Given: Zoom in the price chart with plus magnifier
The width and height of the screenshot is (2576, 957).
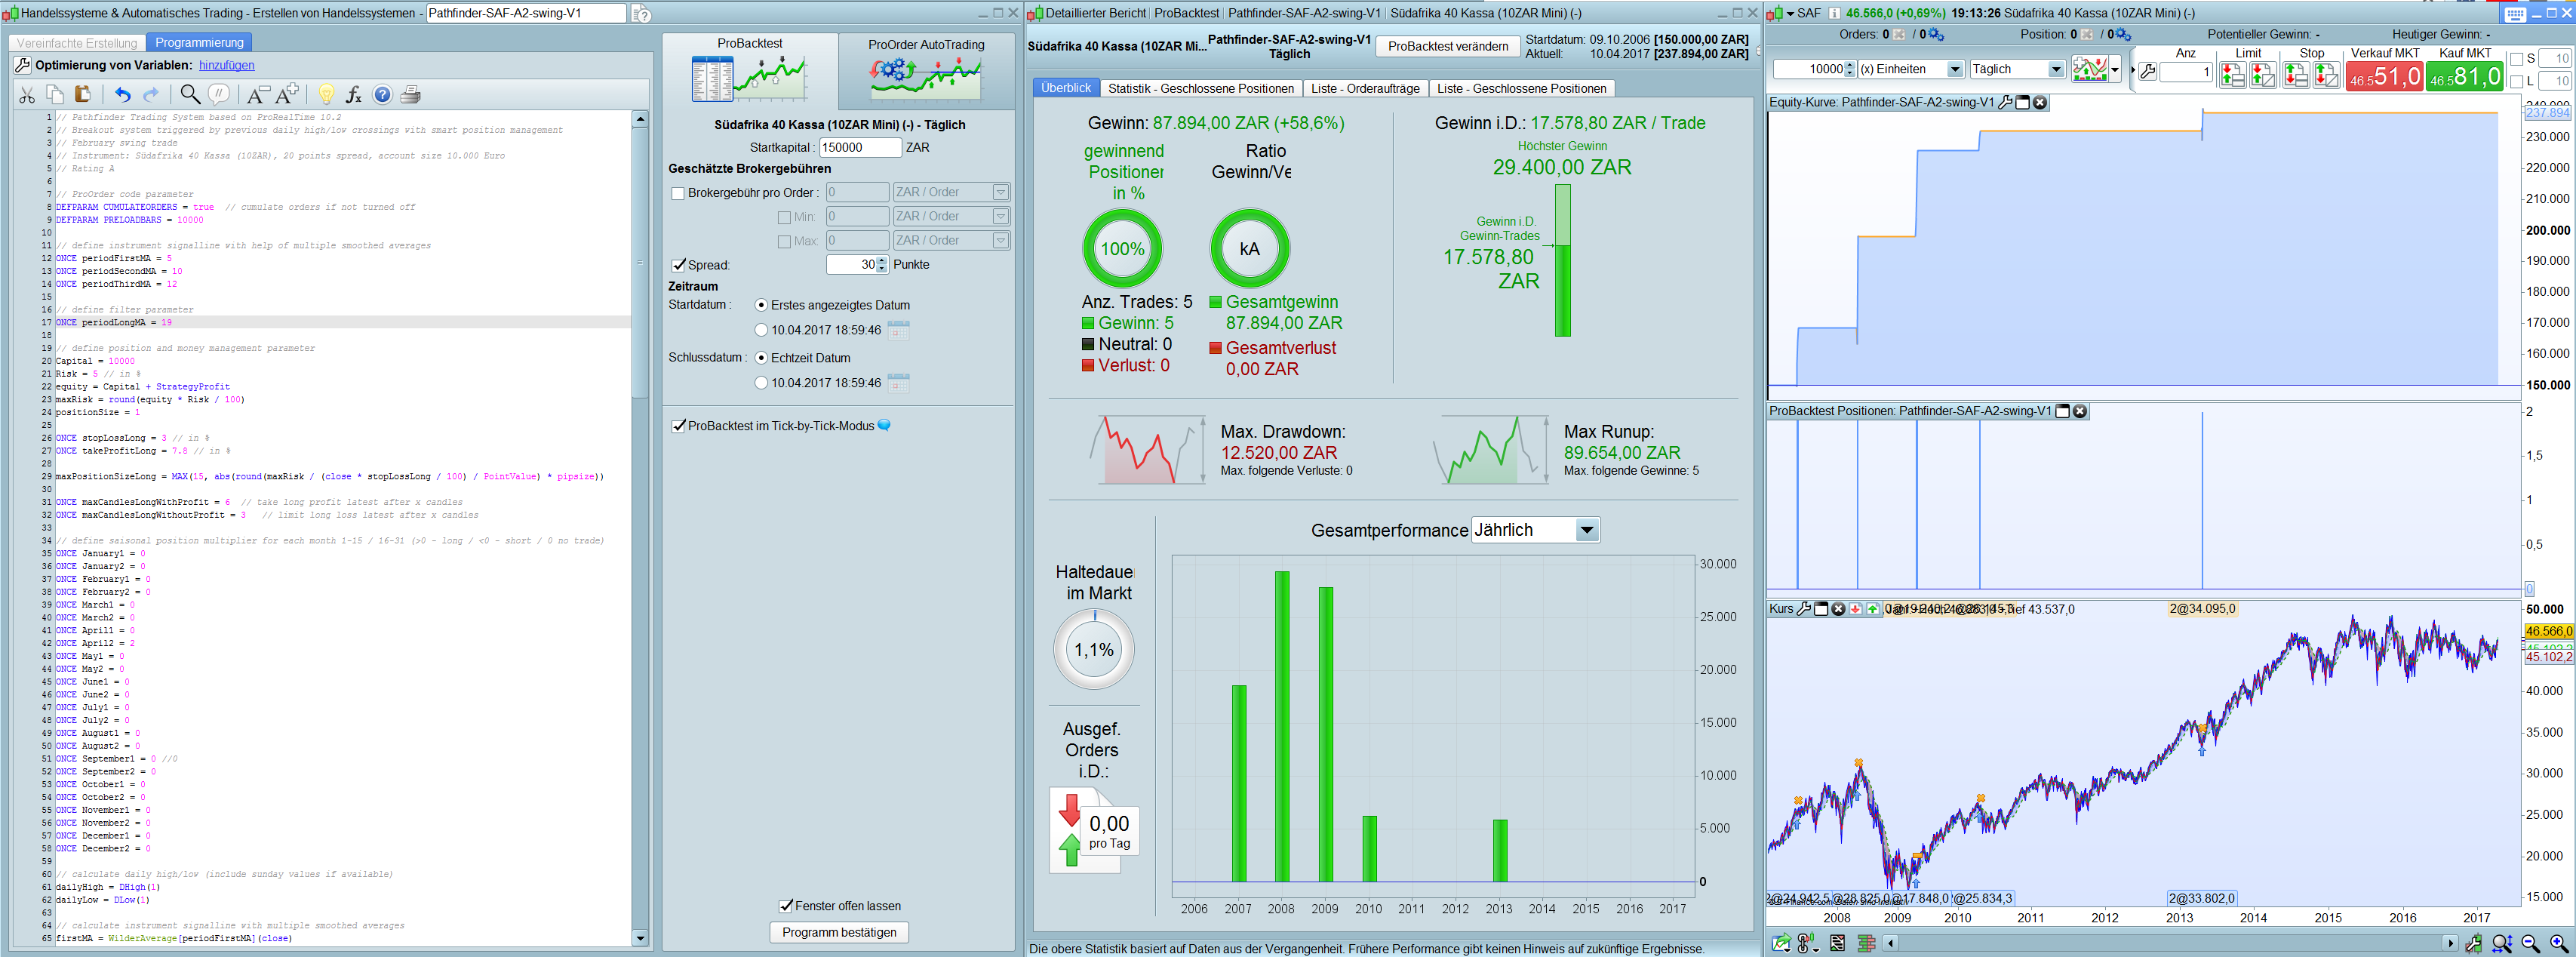Looking at the screenshot, I should [2559, 943].
